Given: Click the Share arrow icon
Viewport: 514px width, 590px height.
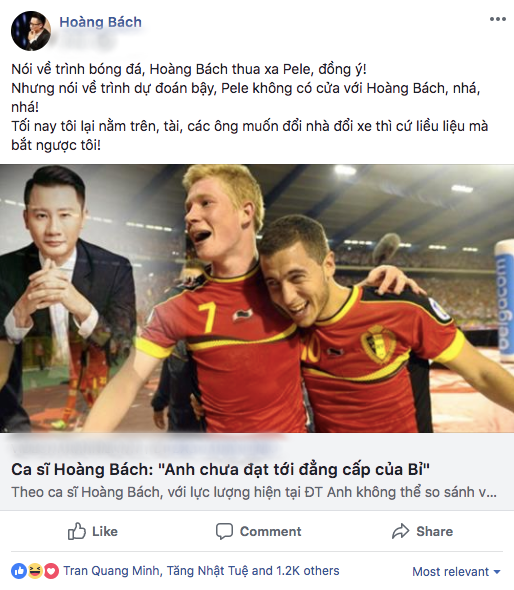Looking at the screenshot, I should tap(400, 531).
